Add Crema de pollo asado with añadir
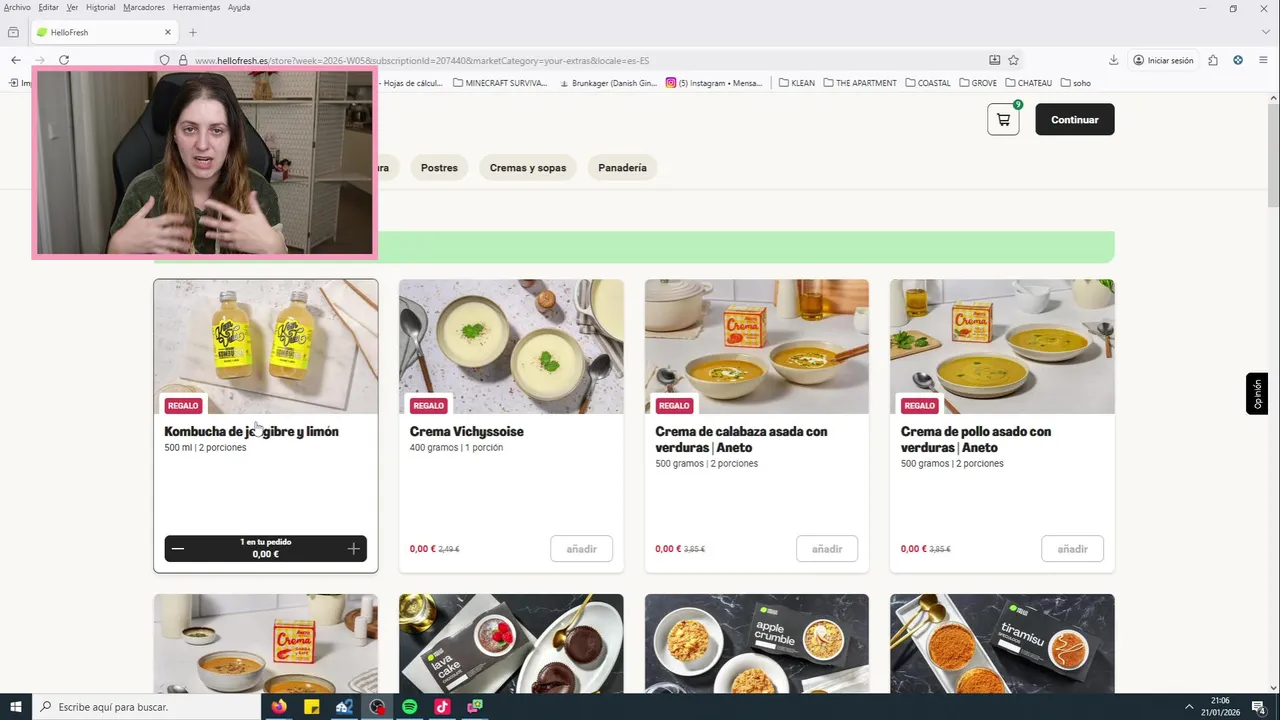Viewport: 1280px width, 720px height. pyautogui.click(x=1072, y=549)
